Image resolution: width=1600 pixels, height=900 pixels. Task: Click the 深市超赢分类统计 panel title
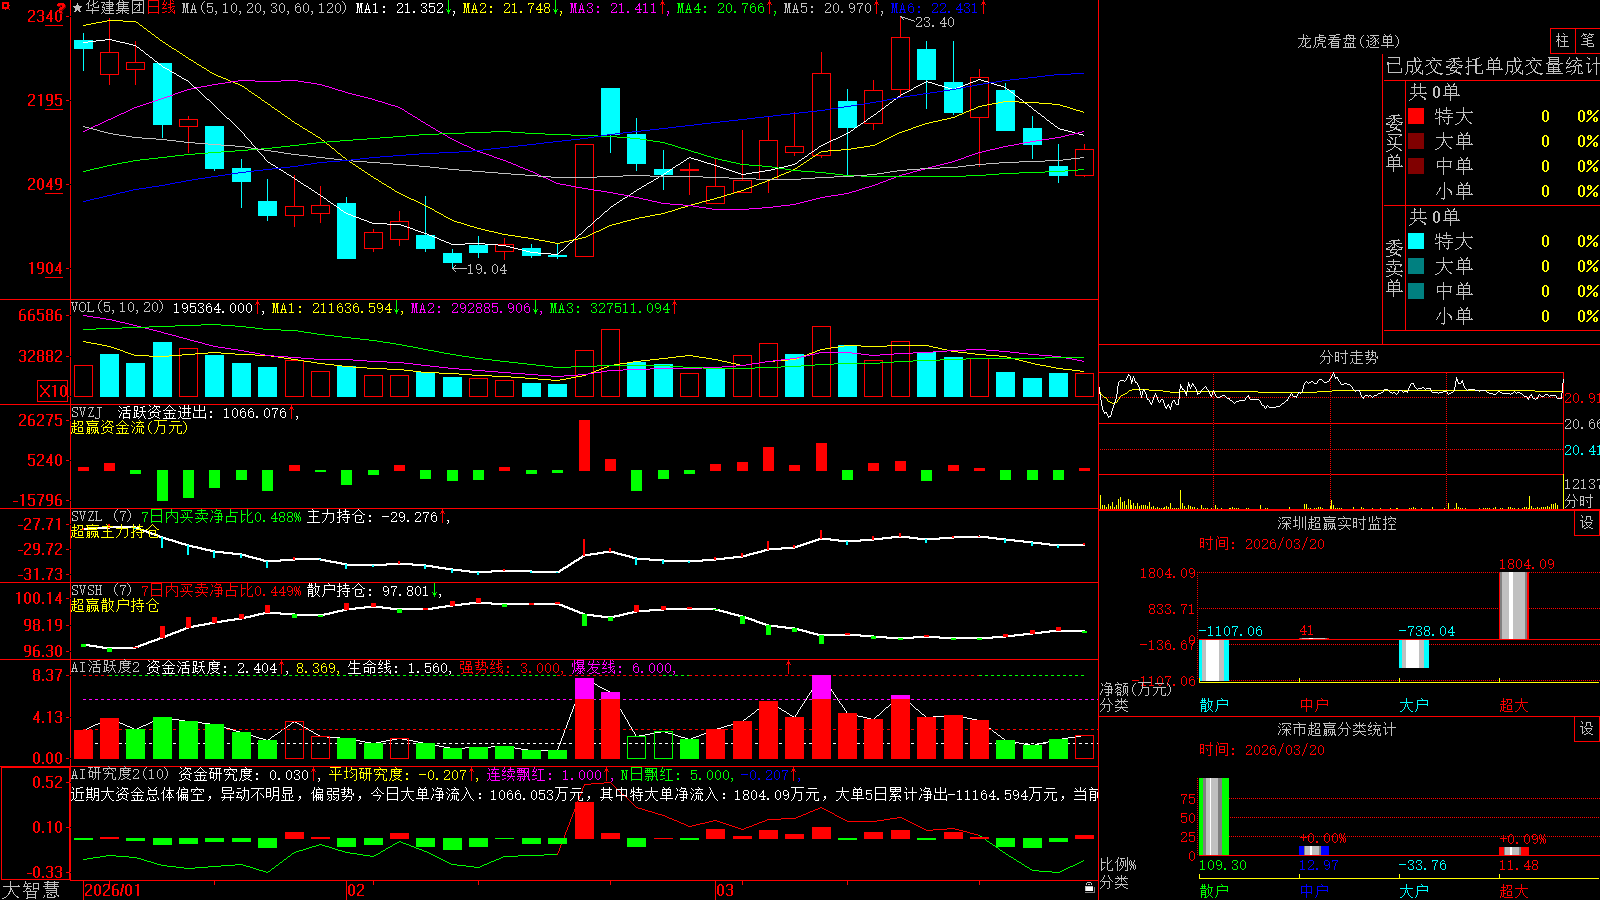click(x=1337, y=729)
